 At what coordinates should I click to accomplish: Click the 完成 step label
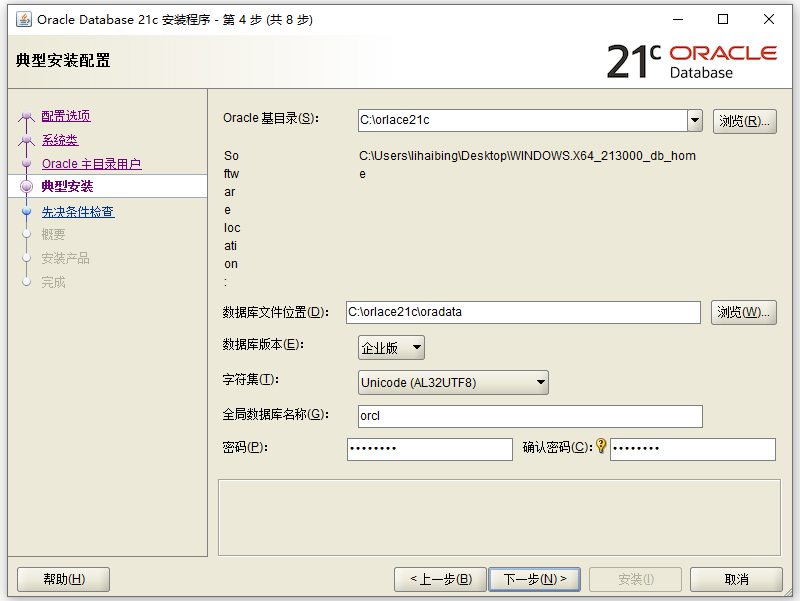click(x=53, y=282)
